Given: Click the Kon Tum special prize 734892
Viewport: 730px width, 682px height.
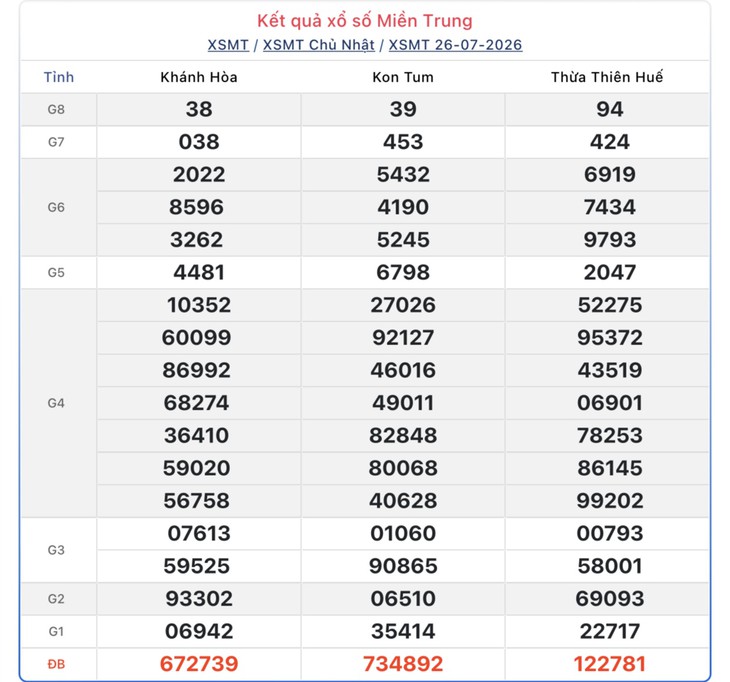Looking at the screenshot, I should (x=403, y=664).
